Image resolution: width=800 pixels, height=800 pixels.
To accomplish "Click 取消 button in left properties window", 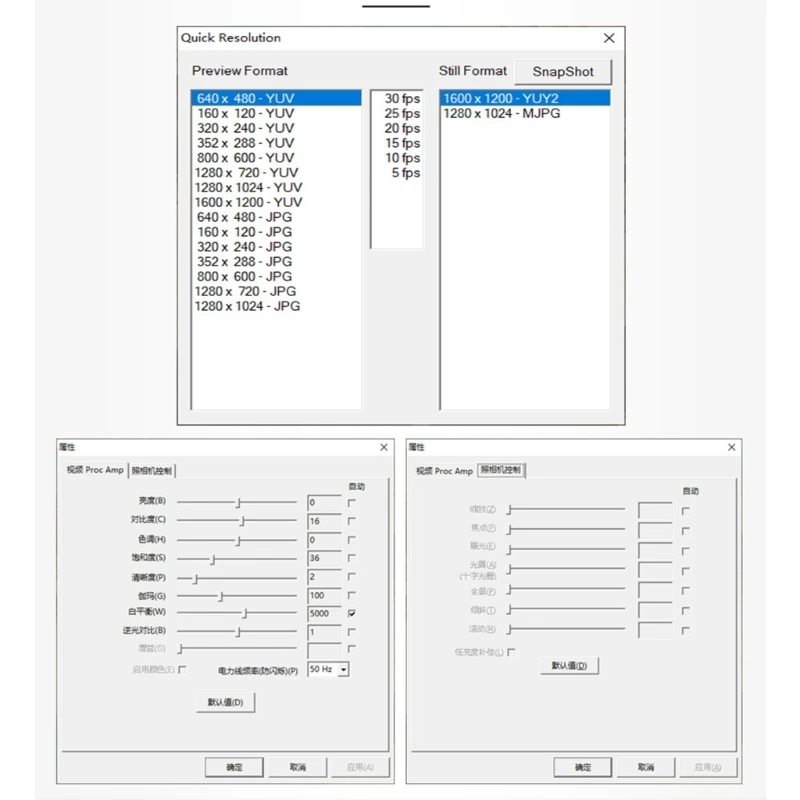I will (297, 767).
